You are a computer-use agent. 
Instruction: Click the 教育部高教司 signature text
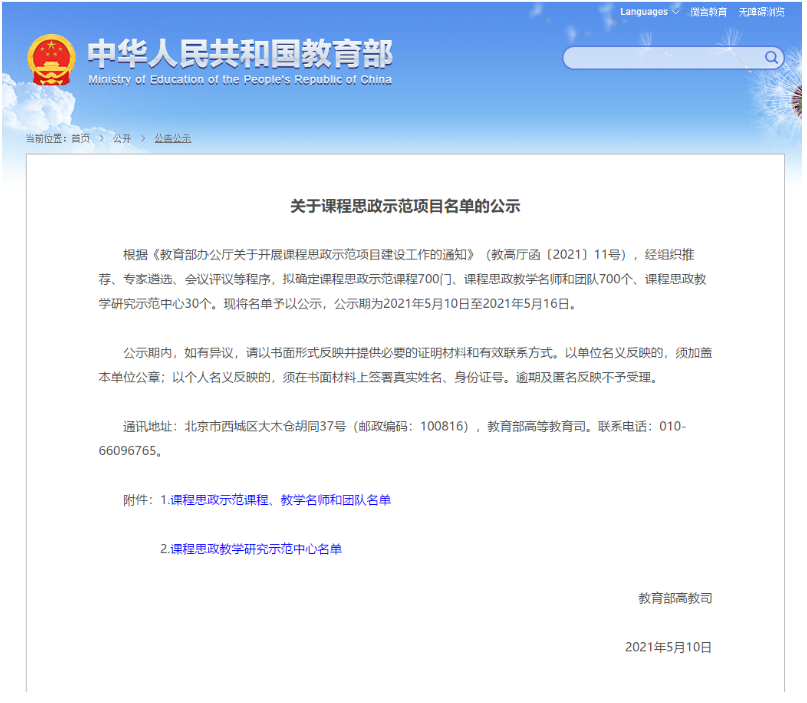coord(675,598)
